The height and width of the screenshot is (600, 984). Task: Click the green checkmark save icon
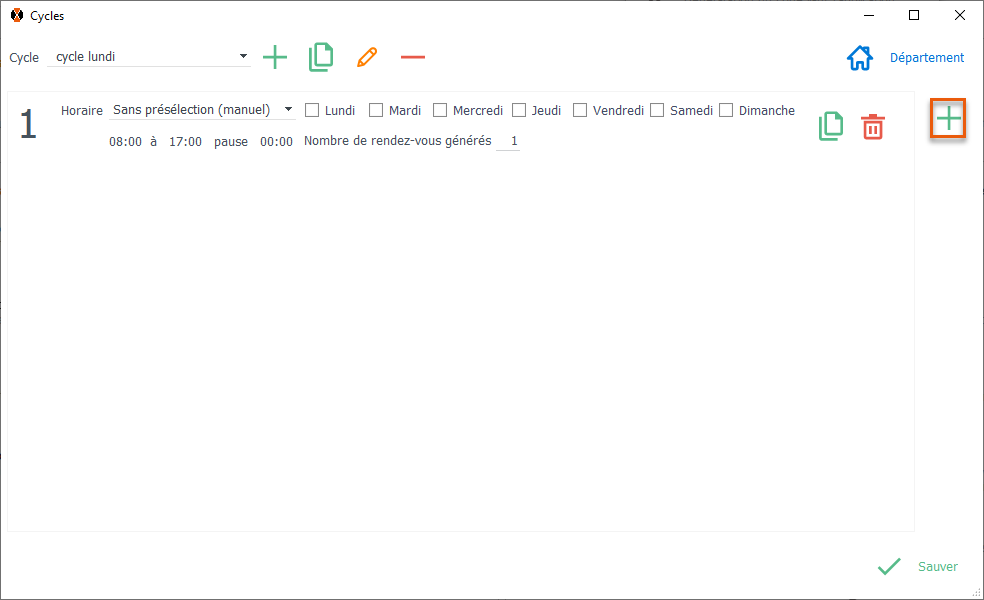[x=888, y=567]
